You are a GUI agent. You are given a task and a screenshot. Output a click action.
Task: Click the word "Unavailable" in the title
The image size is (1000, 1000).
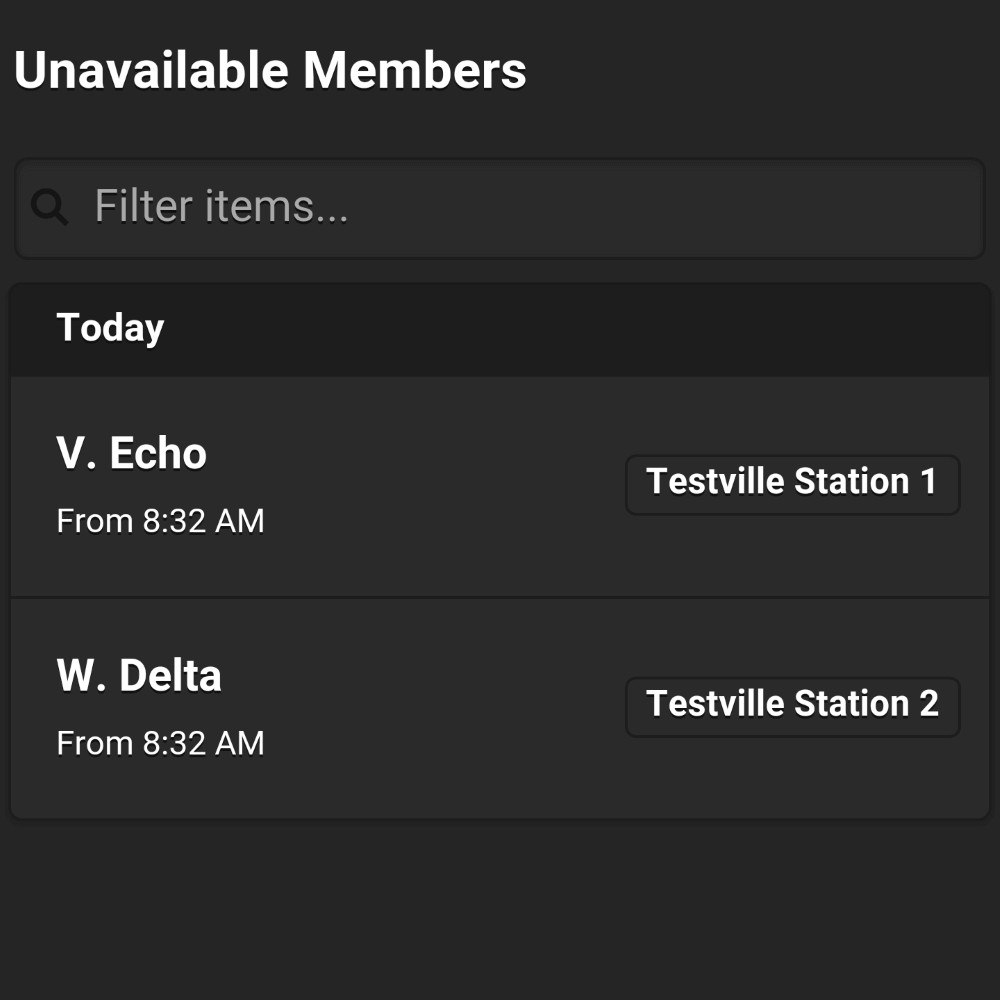coord(151,70)
